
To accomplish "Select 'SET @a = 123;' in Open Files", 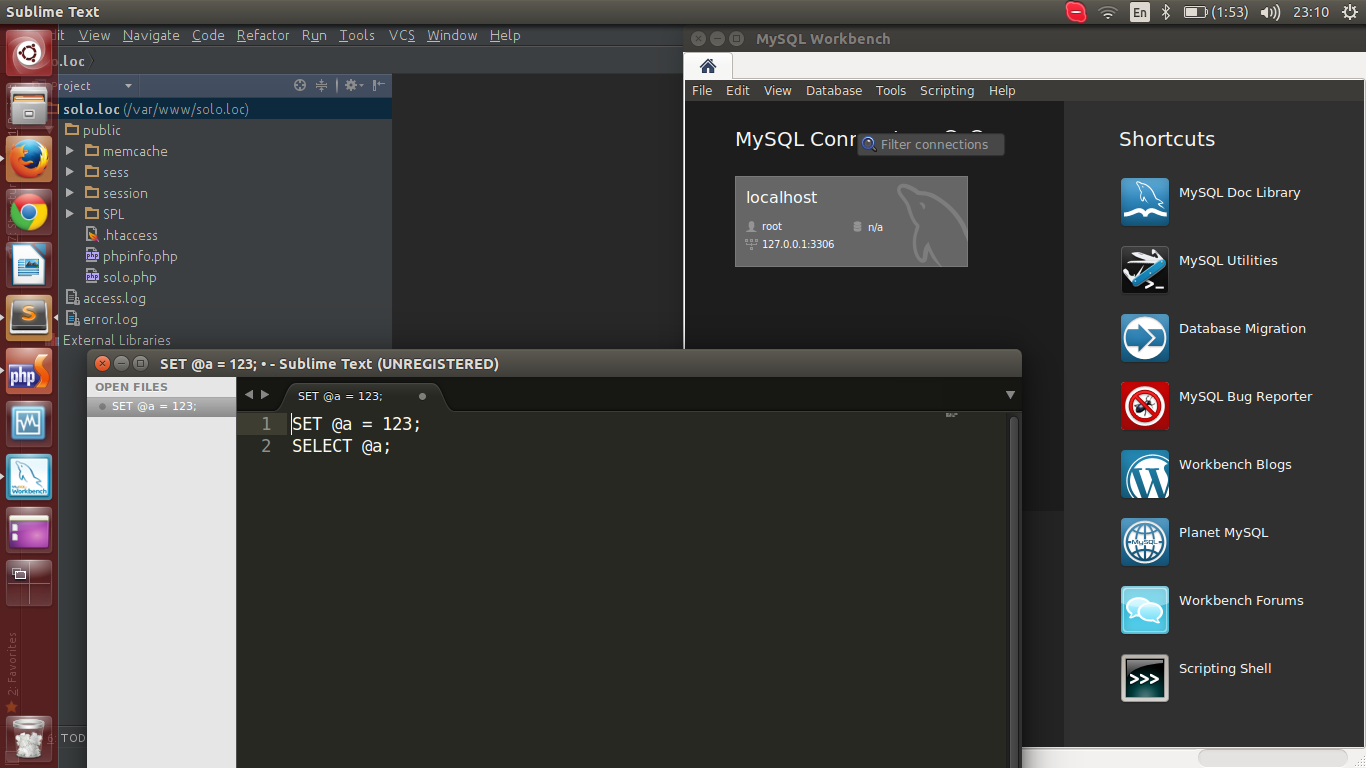I will [x=161, y=406].
